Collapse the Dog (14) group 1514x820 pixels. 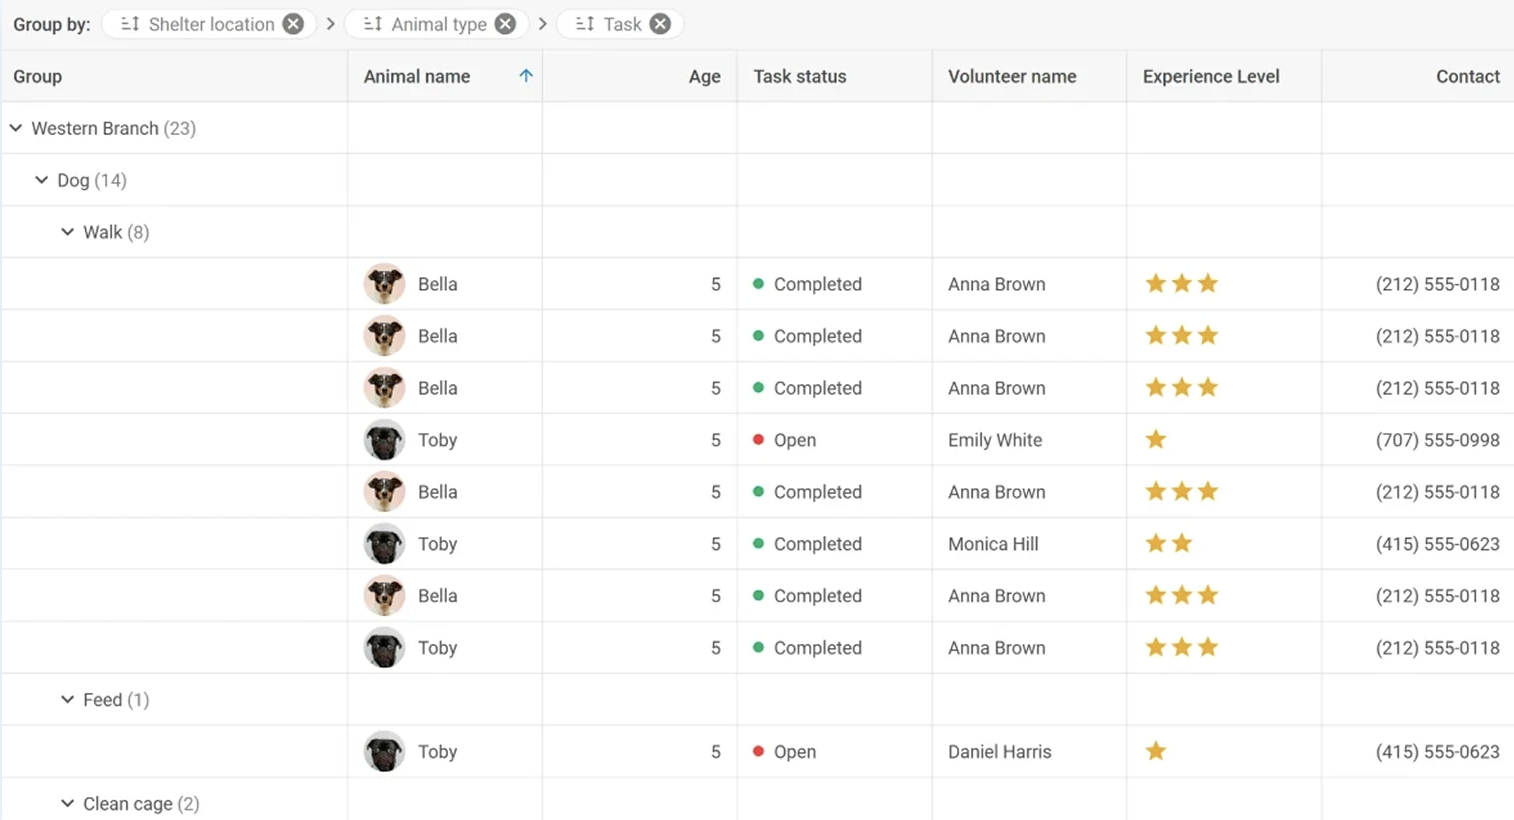tap(41, 180)
